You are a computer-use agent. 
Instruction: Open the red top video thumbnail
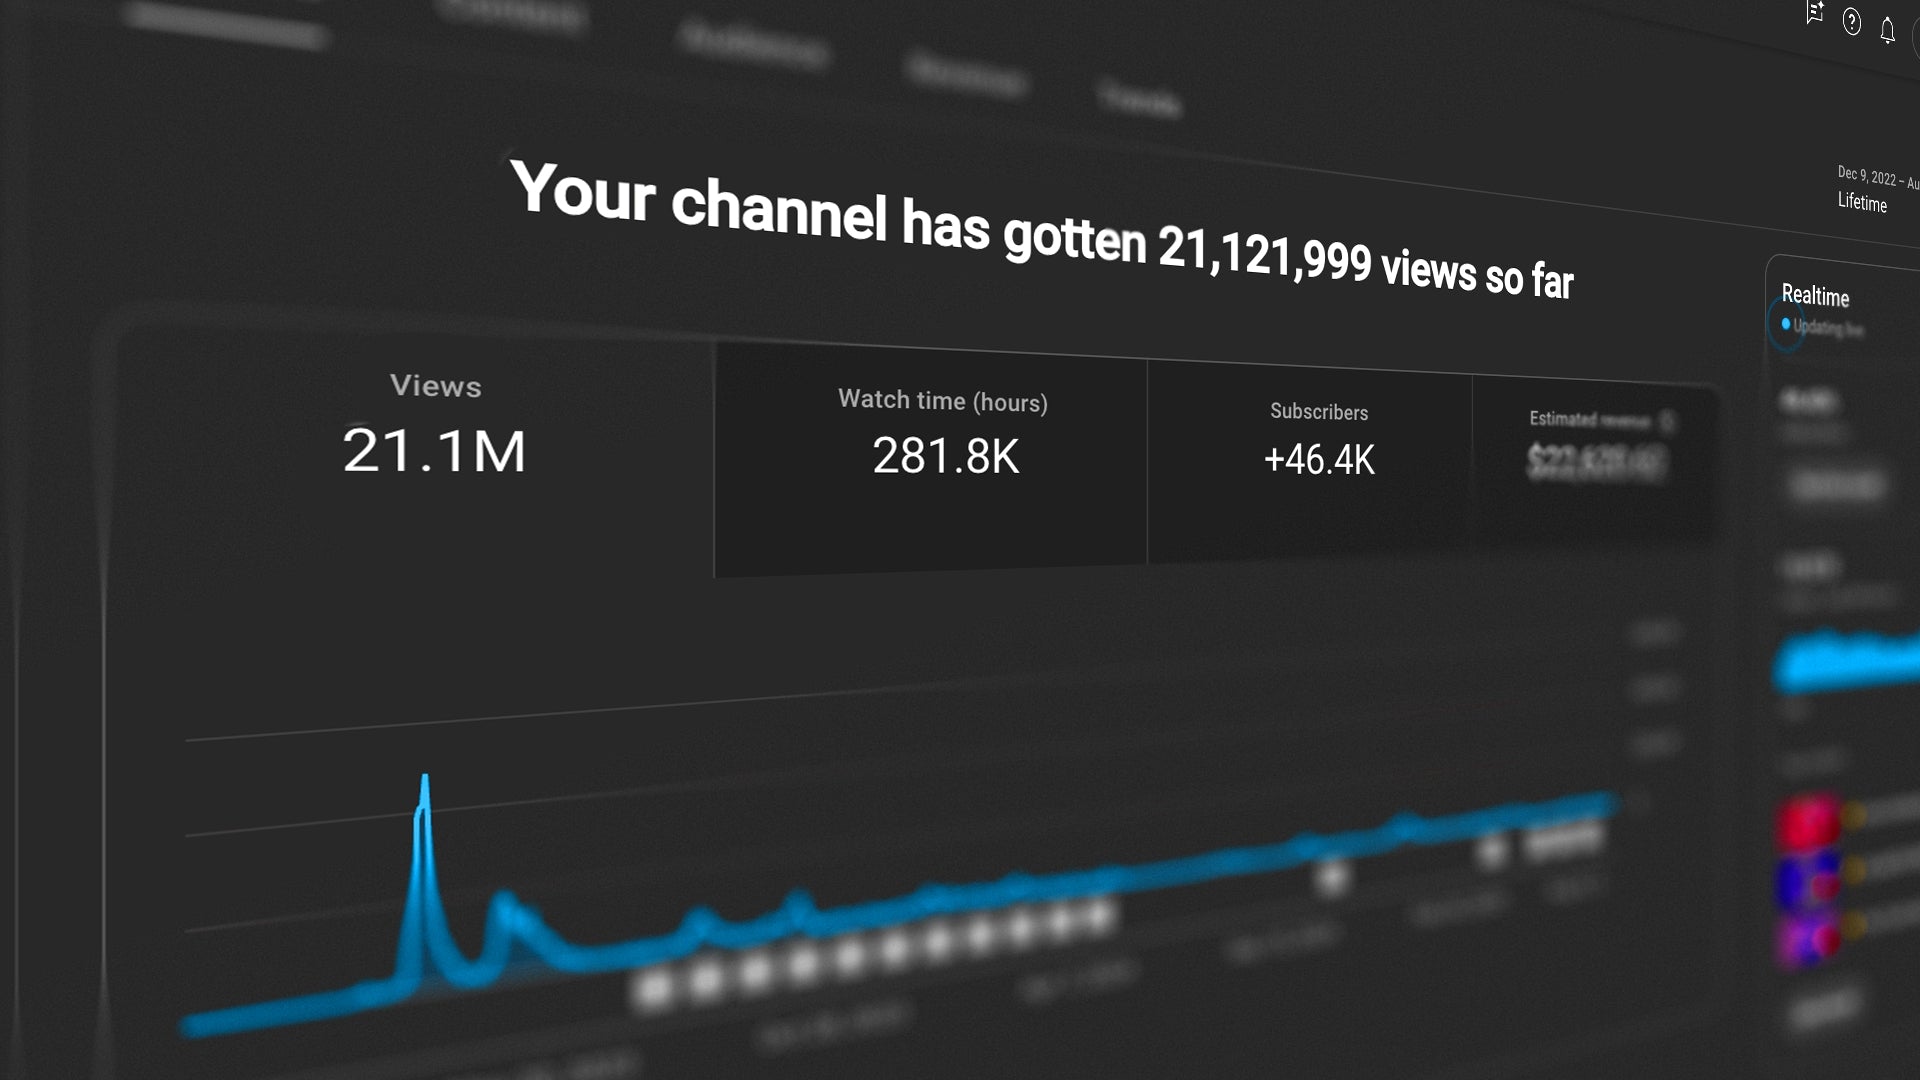1808,824
